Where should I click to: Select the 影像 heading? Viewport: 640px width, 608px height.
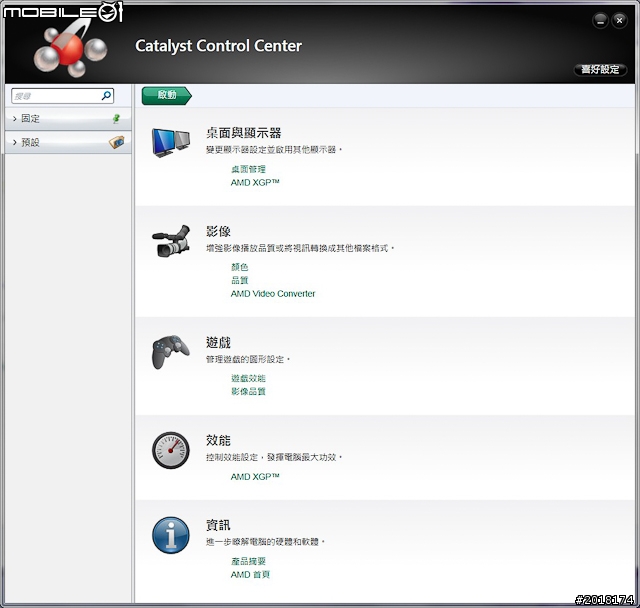[218, 231]
